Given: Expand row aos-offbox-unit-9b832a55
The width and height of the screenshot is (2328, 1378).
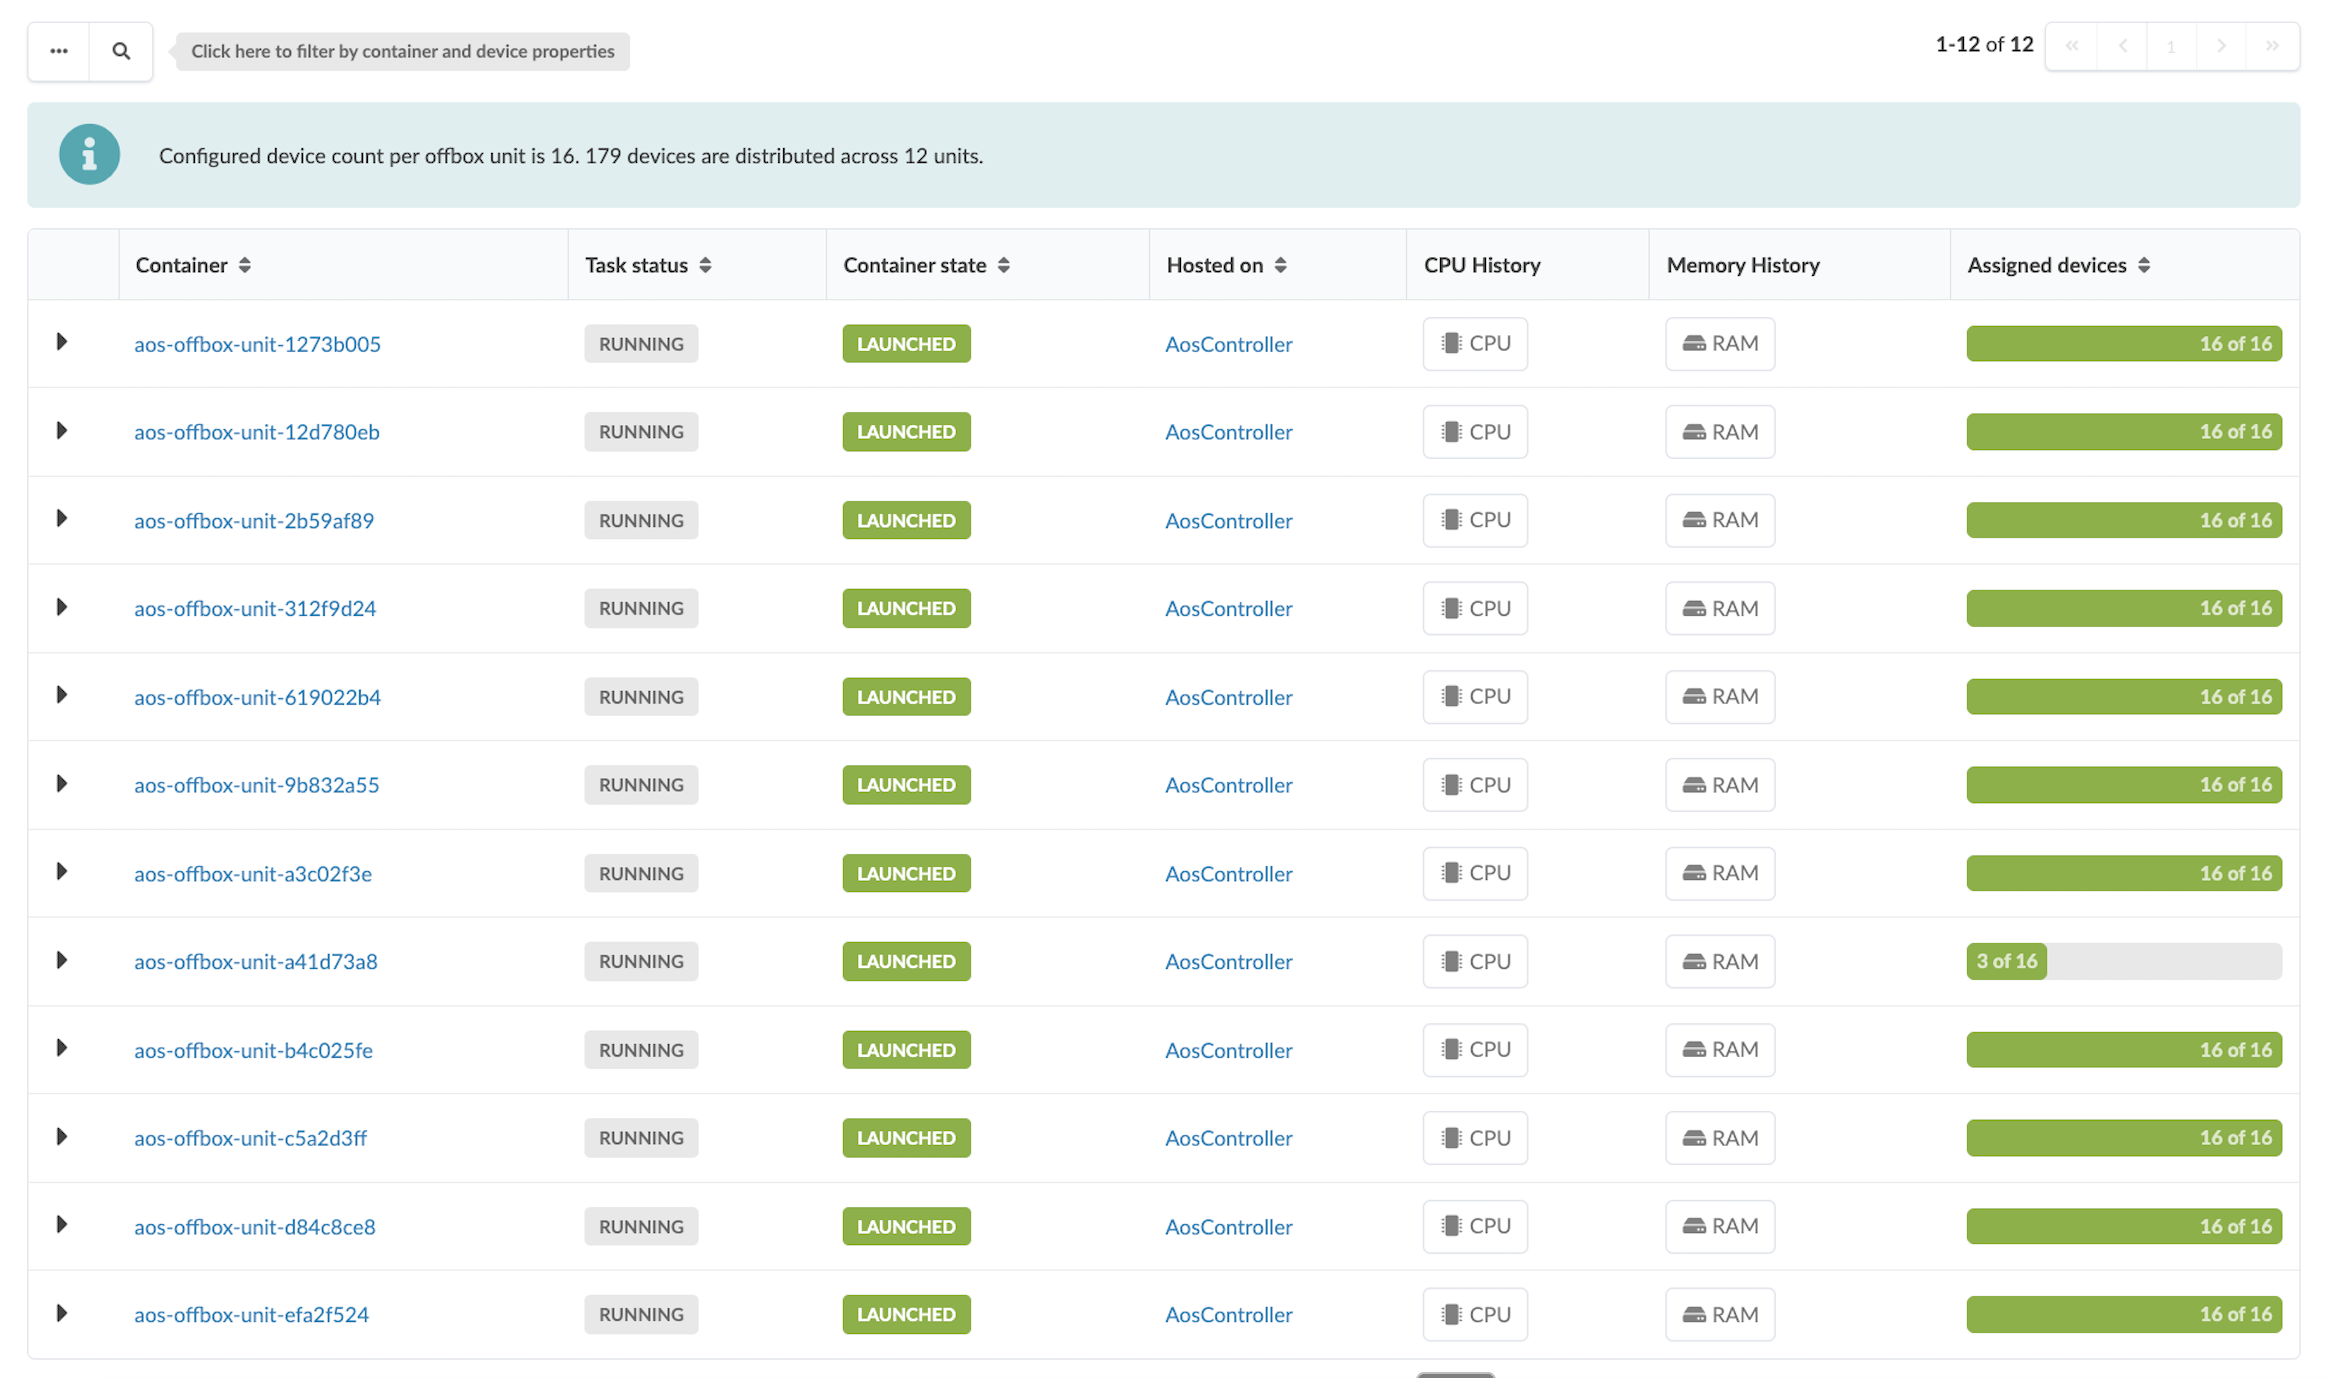Looking at the screenshot, I should [61, 784].
